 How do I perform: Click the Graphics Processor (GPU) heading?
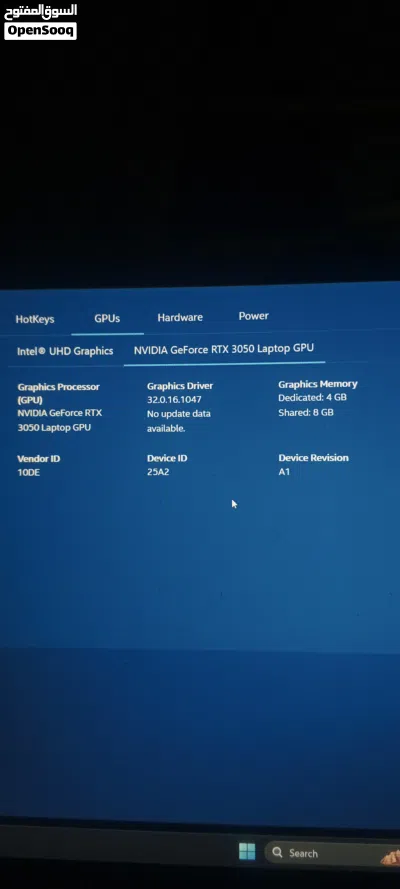(58, 393)
